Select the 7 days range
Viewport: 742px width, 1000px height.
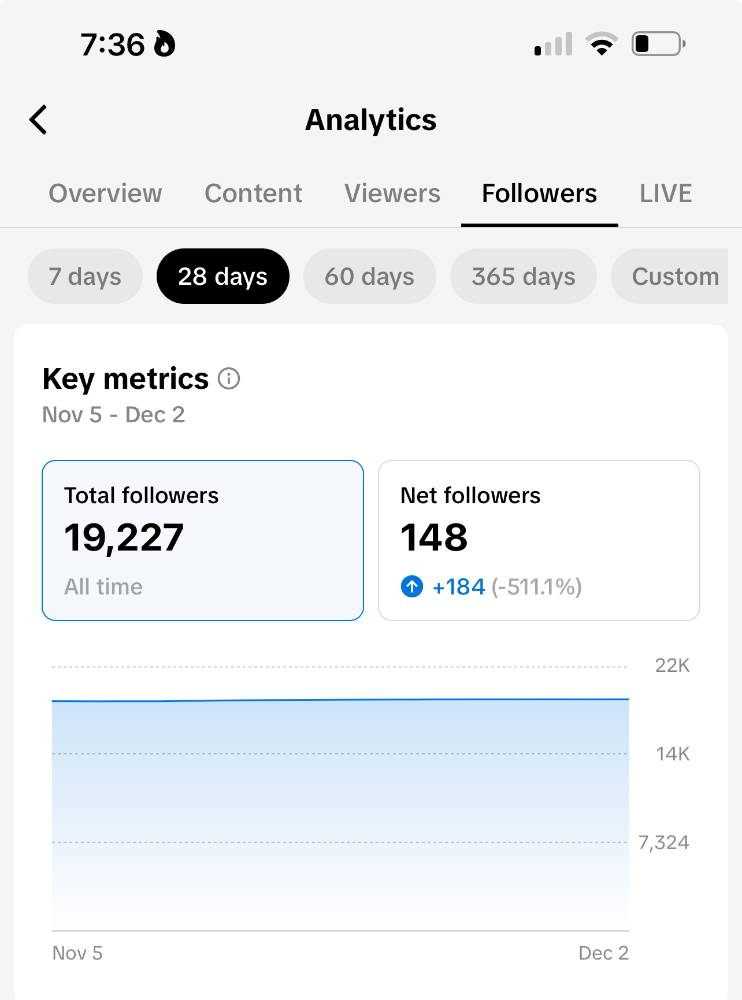85,276
